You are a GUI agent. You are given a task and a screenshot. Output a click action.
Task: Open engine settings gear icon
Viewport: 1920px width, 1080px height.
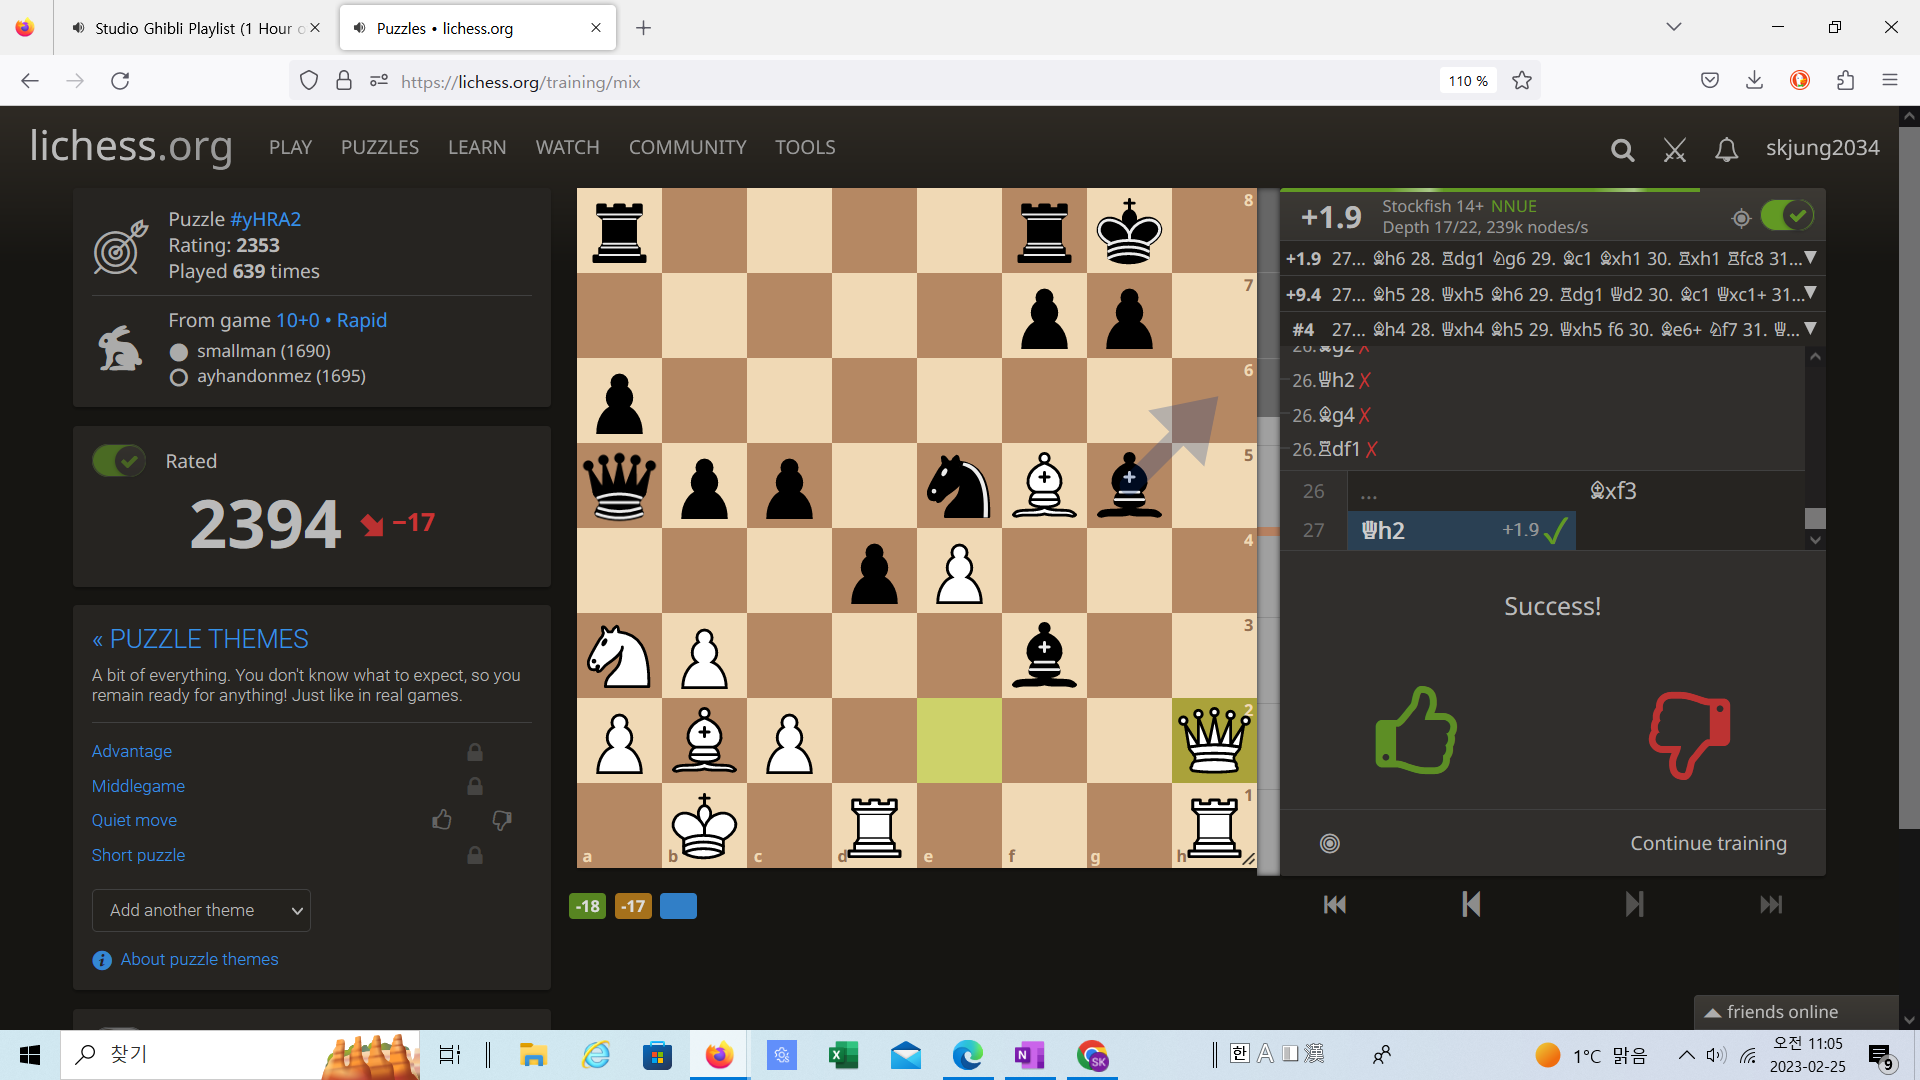pos(1741,218)
